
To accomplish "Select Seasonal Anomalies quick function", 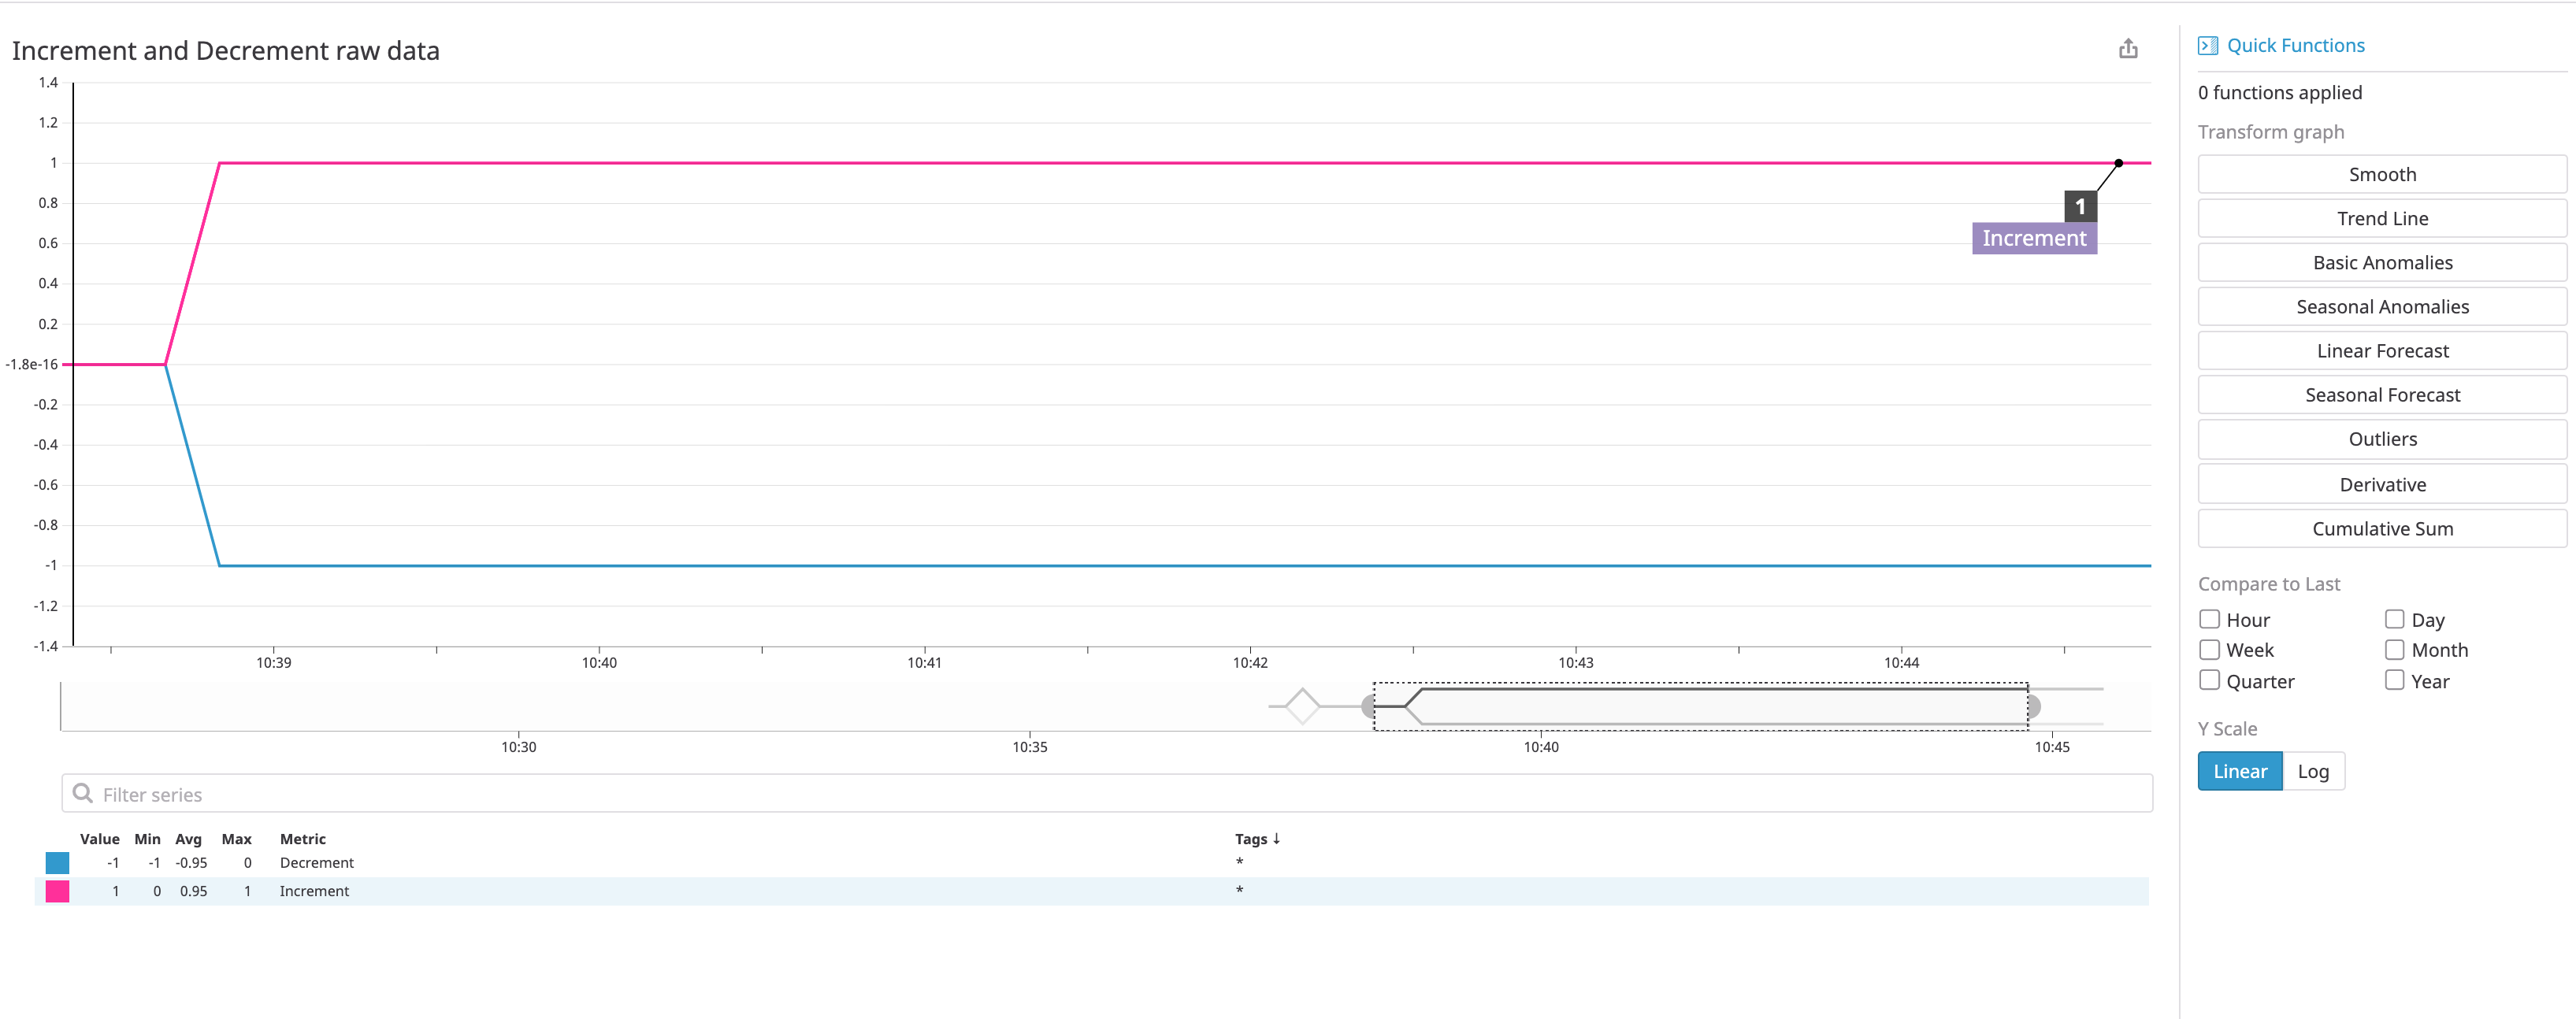I will click(2381, 306).
